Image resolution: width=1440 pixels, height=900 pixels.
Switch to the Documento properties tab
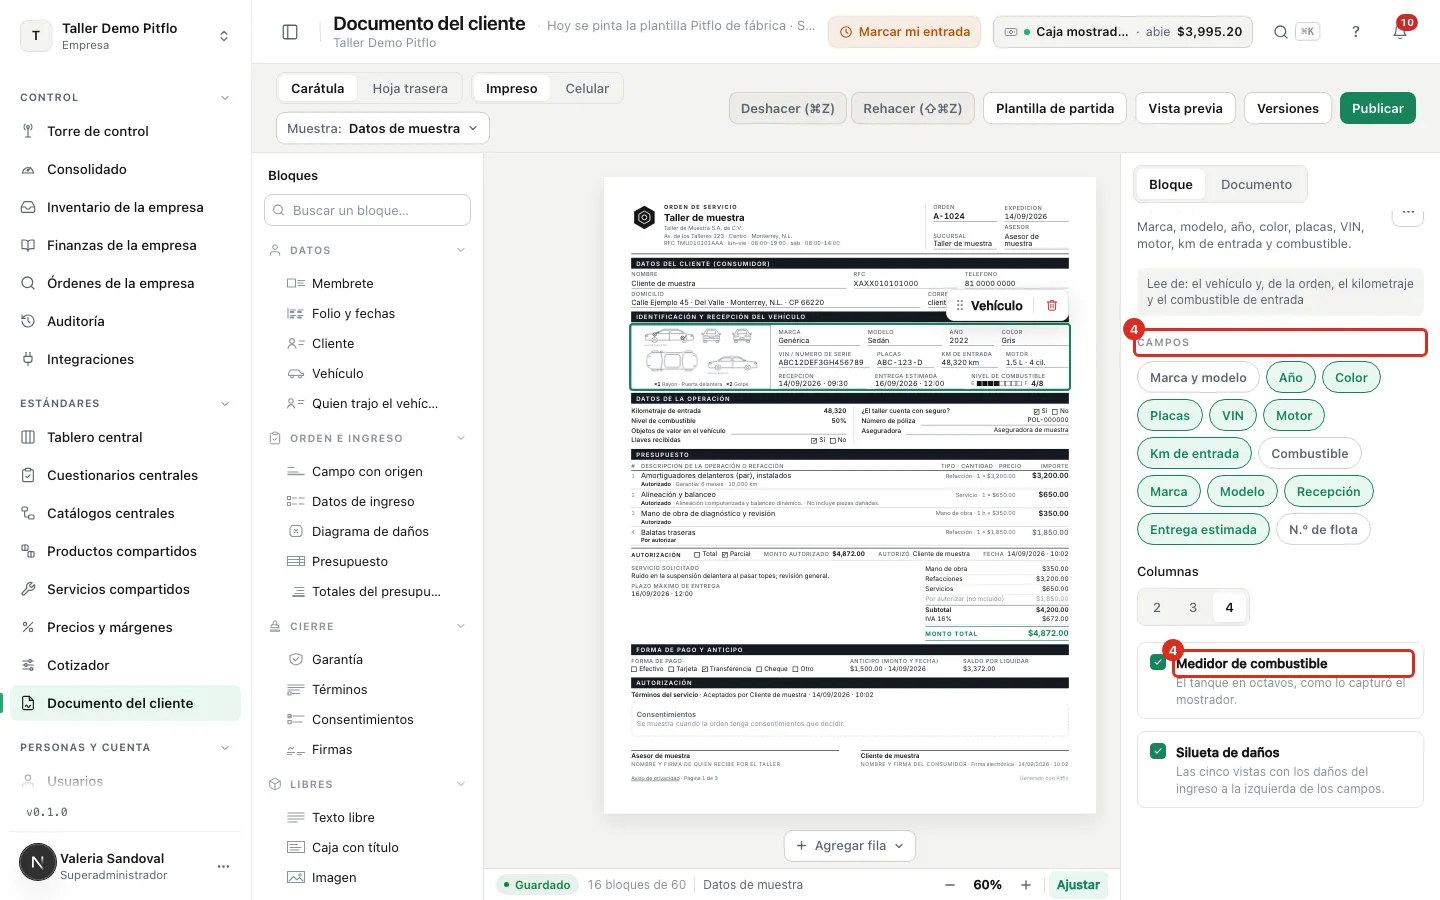pyautogui.click(x=1256, y=184)
